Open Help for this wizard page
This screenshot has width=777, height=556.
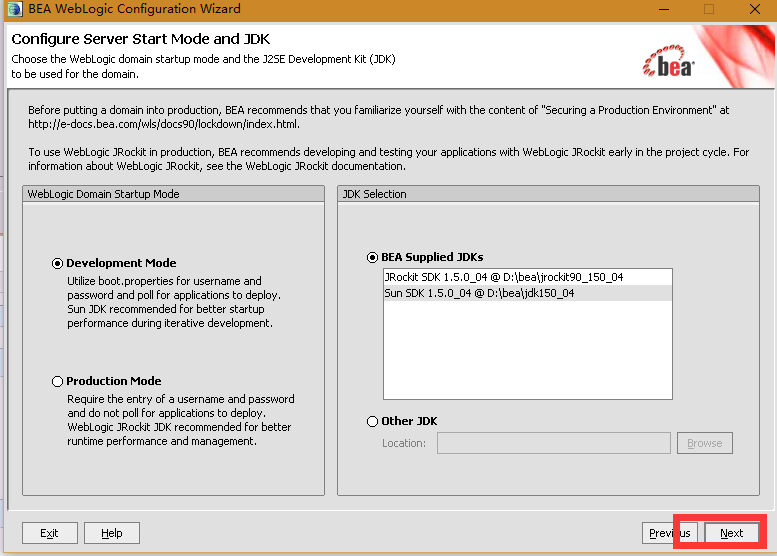coord(112,533)
